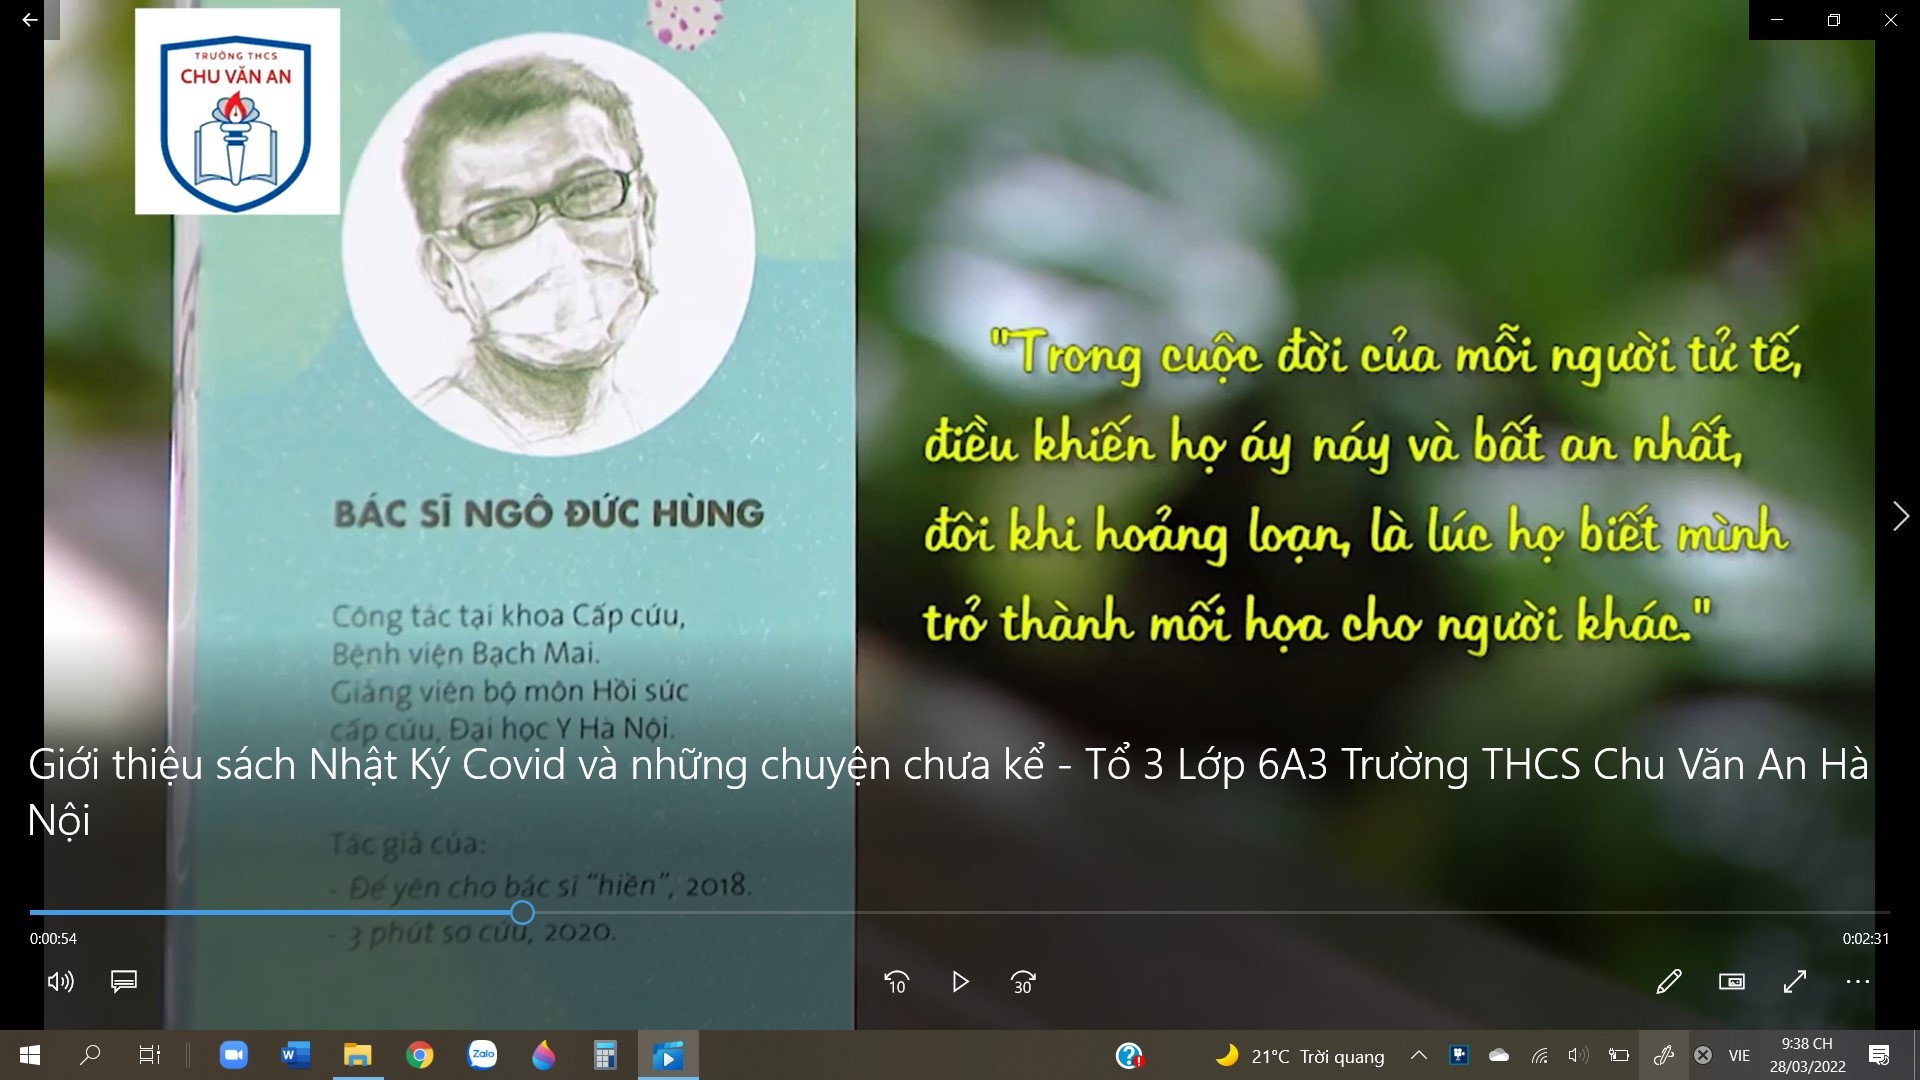Skip back 10 seconds

896,983
